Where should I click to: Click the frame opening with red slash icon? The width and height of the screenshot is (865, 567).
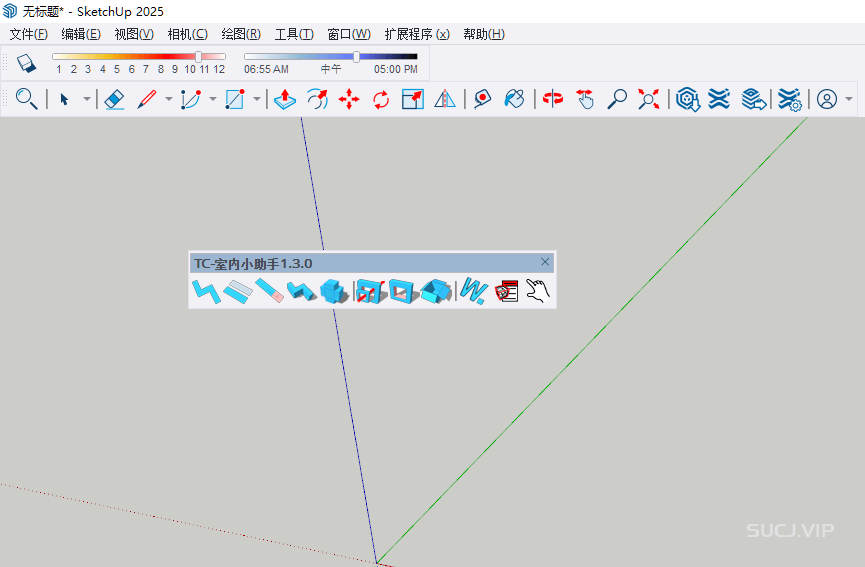pos(370,291)
